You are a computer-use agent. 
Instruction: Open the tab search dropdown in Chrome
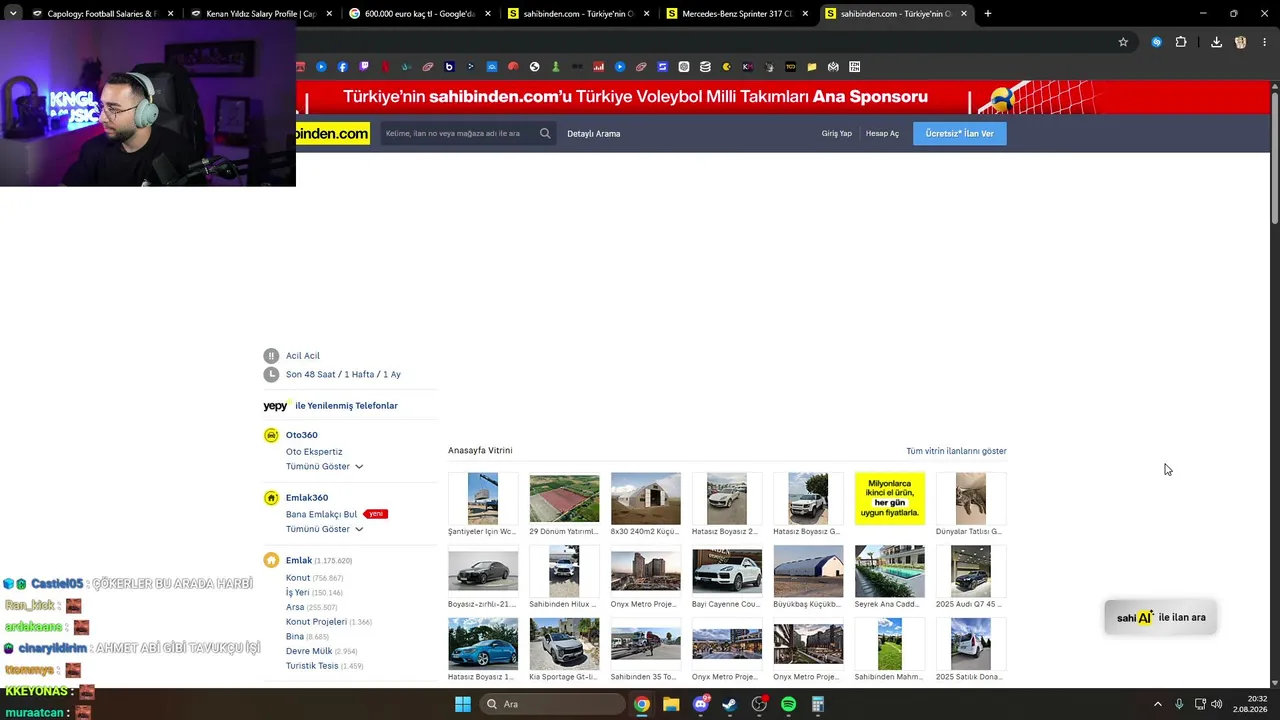(13, 14)
